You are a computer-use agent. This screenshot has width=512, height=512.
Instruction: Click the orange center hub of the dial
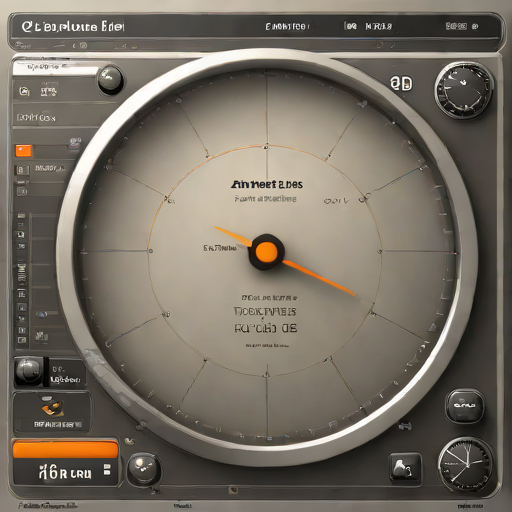tap(266, 252)
